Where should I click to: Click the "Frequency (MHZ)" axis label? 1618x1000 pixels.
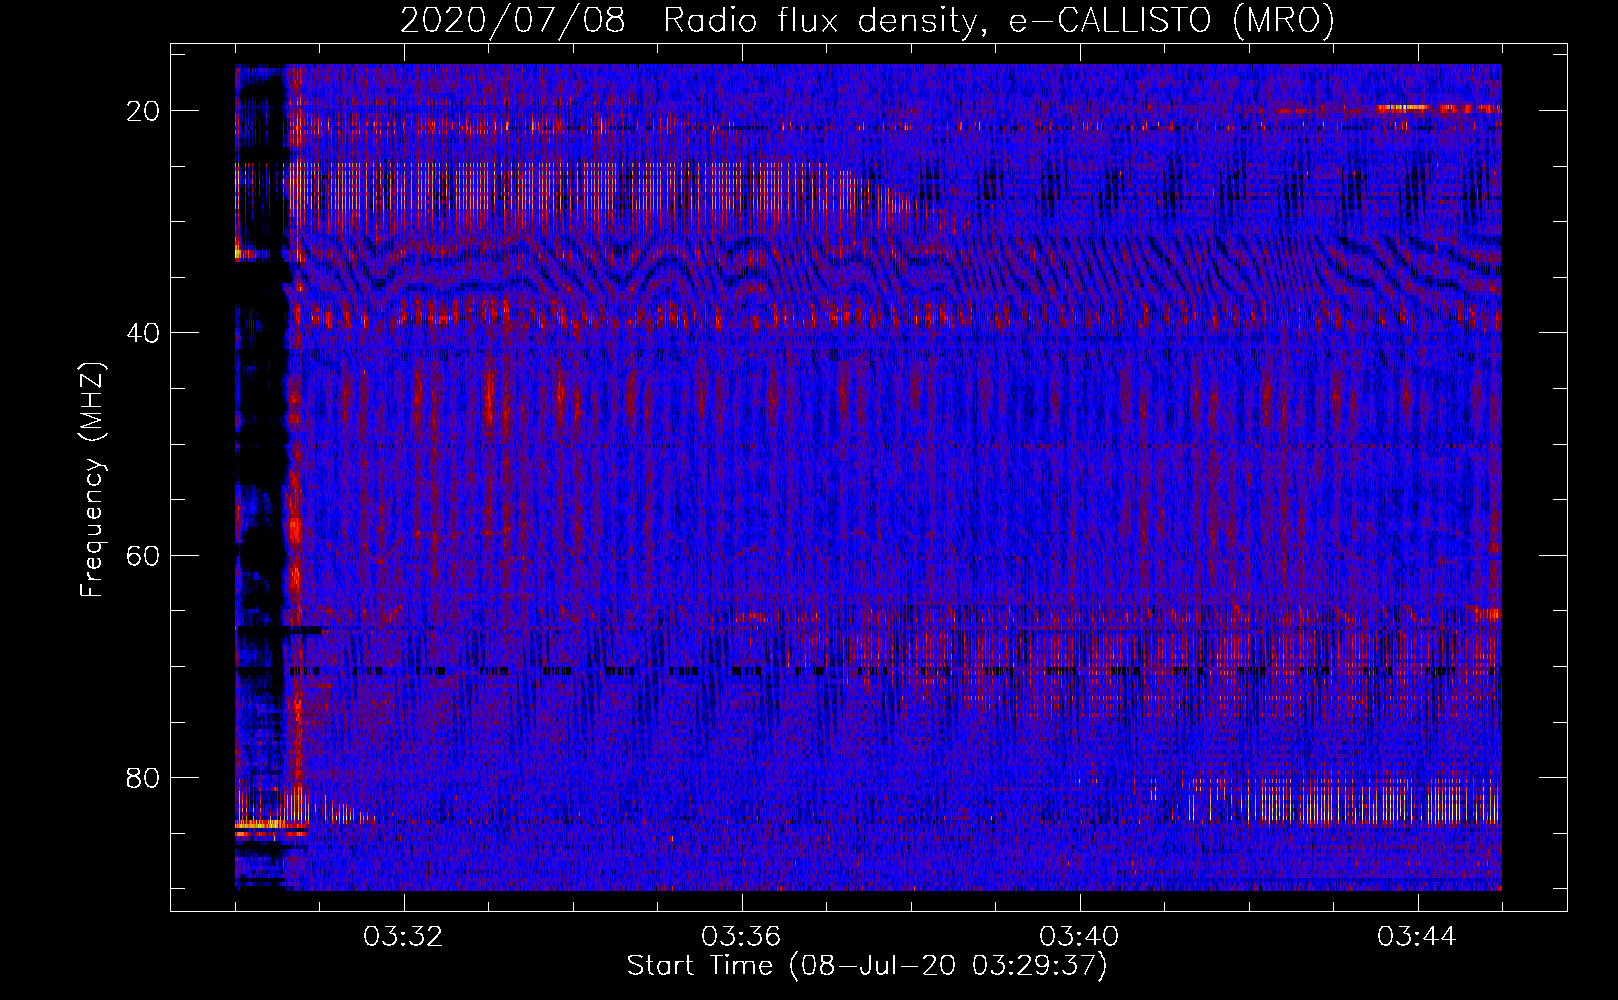click(92, 480)
